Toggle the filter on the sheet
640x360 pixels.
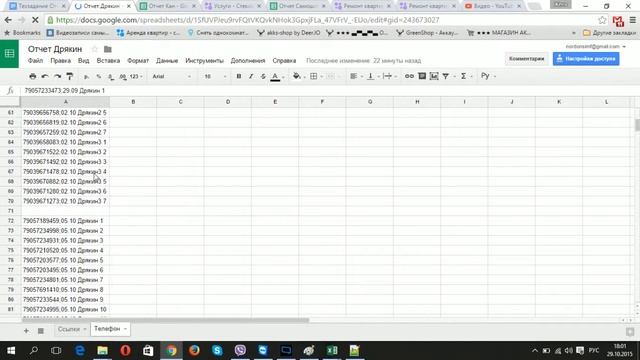[446, 76]
